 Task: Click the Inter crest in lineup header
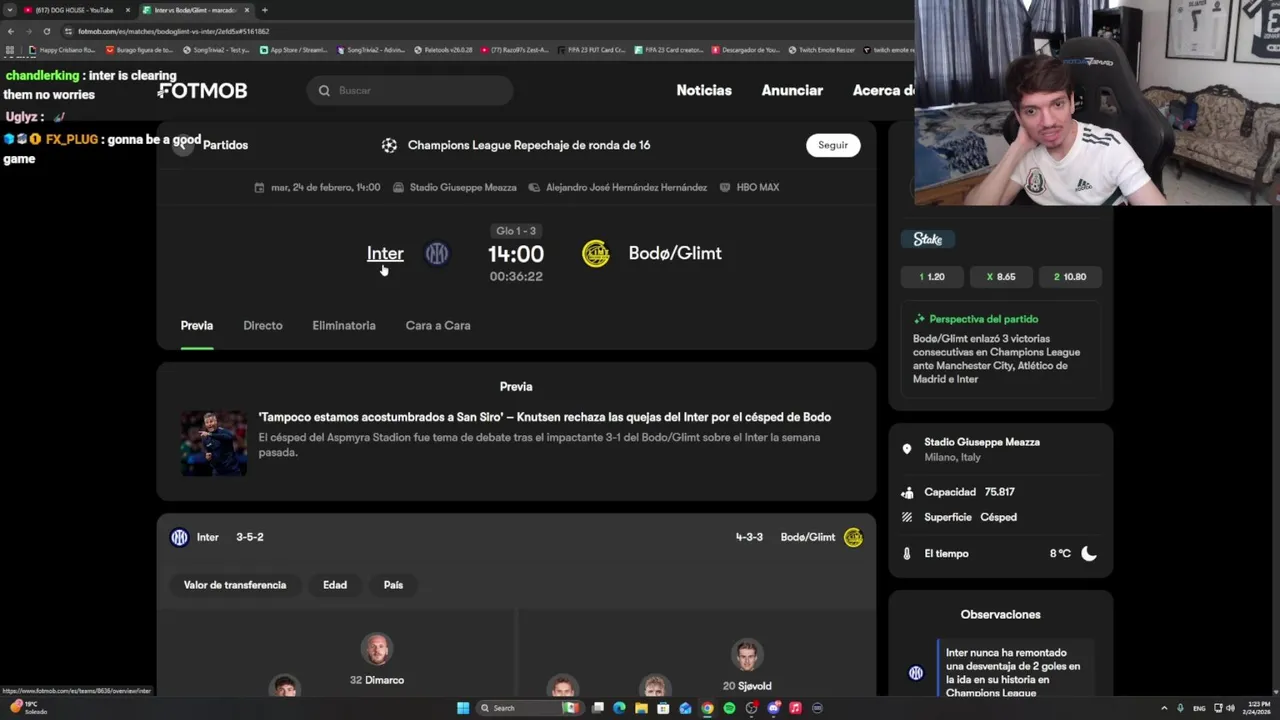[x=179, y=537]
